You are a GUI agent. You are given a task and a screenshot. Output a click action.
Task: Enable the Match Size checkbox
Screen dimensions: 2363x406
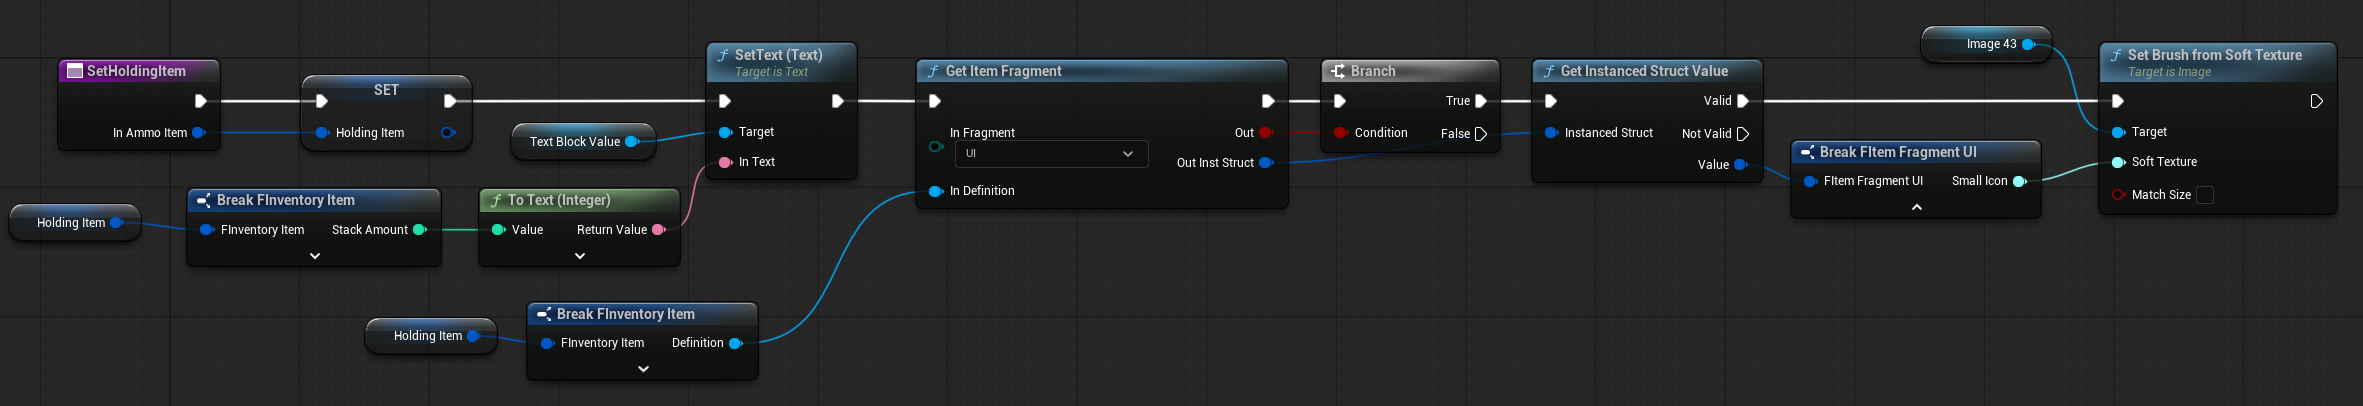click(2205, 195)
